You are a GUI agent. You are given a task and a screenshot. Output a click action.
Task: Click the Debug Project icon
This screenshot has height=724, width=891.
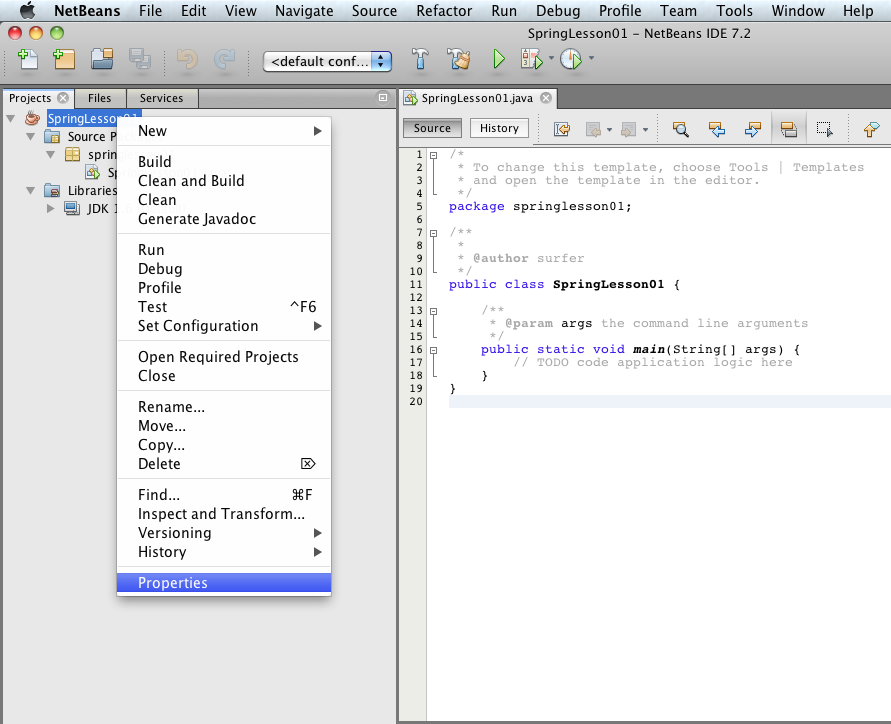click(x=531, y=59)
